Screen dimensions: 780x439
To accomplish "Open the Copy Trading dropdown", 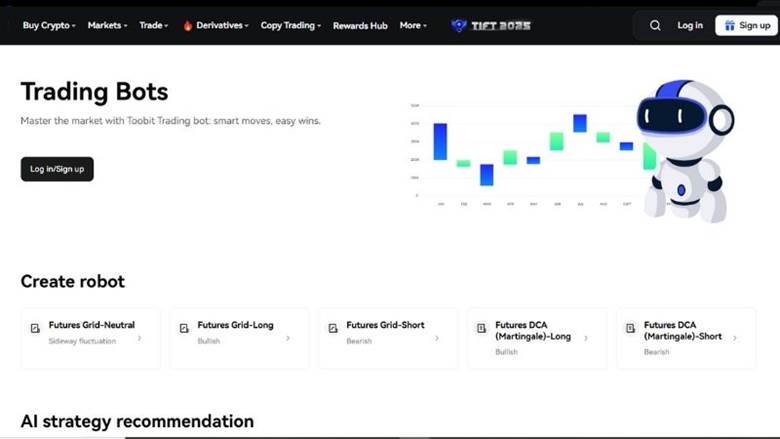I will tap(291, 25).
